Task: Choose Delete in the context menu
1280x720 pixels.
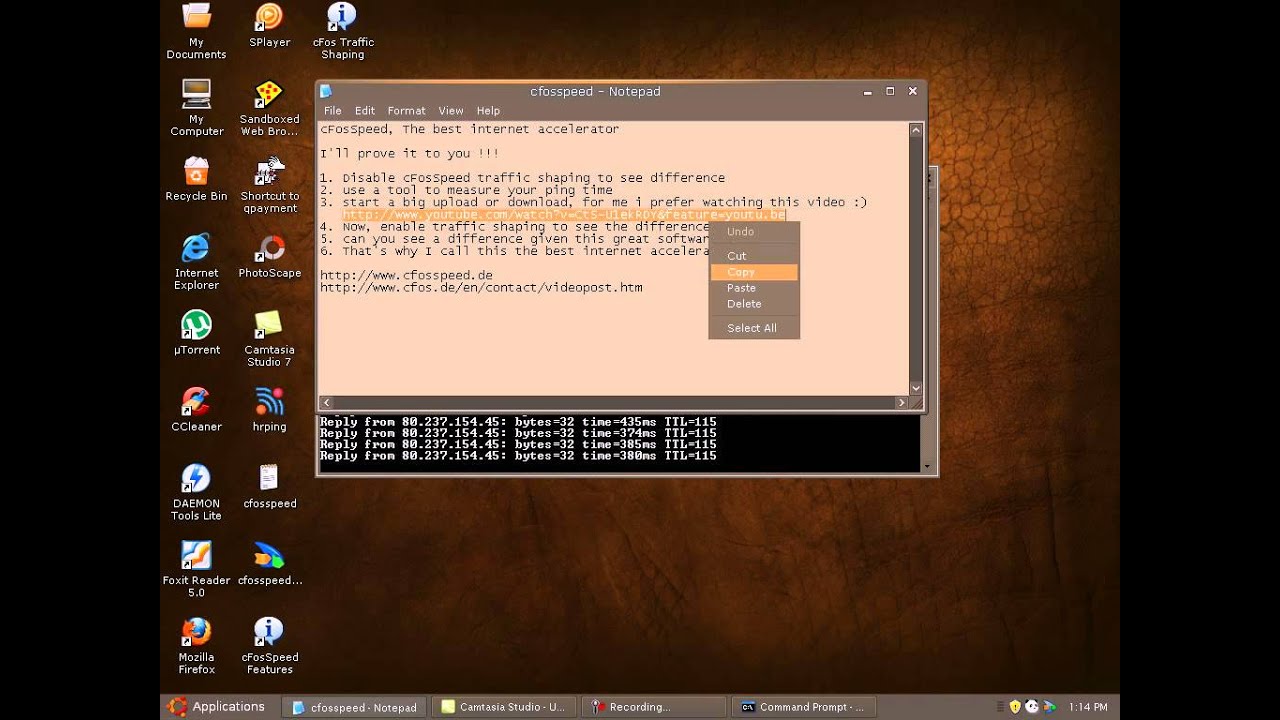Action: (754, 304)
